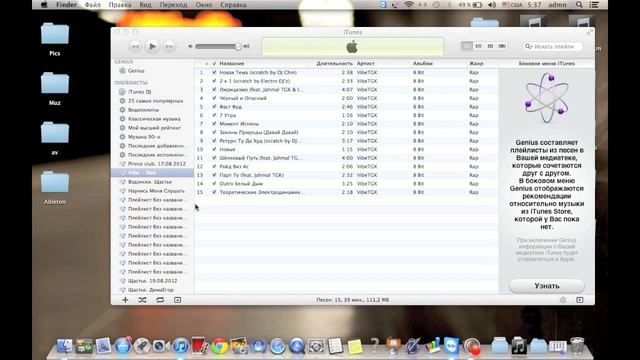
Task: Open search options magnifier dropdown
Action: coord(529,47)
